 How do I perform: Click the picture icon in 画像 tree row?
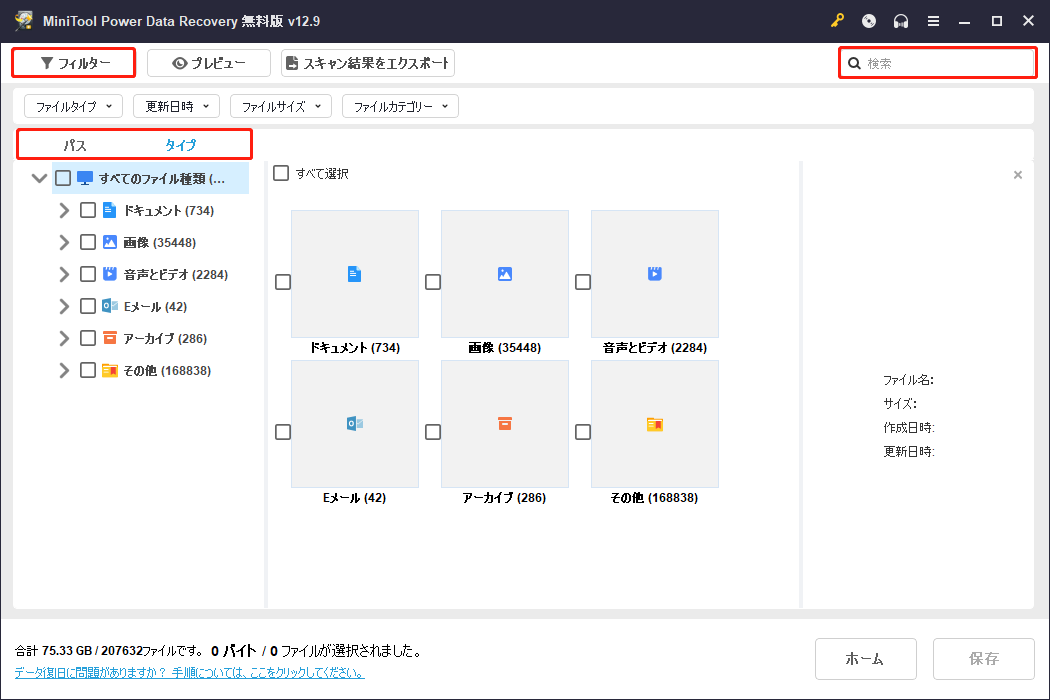(110, 242)
